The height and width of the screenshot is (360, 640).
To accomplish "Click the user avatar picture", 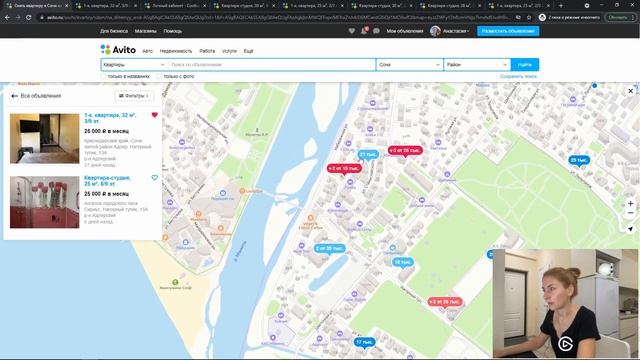I will click(x=435, y=31).
